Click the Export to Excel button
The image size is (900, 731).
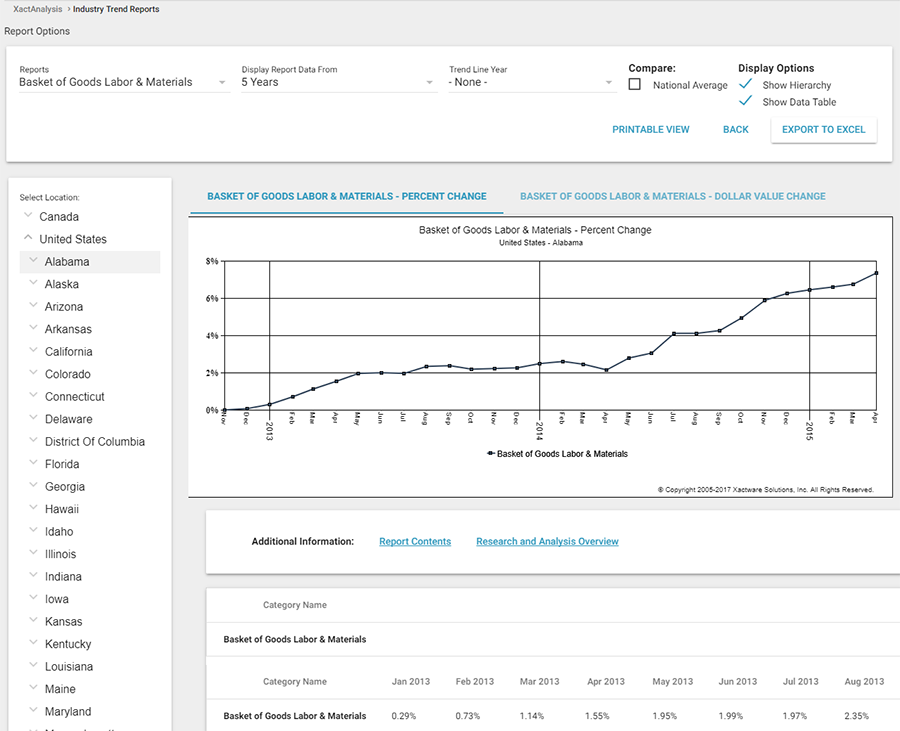(823, 129)
